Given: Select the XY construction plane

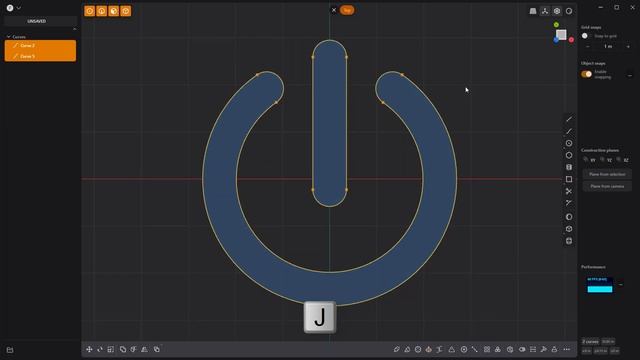Looking at the screenshot, I should tap(589, 160).
